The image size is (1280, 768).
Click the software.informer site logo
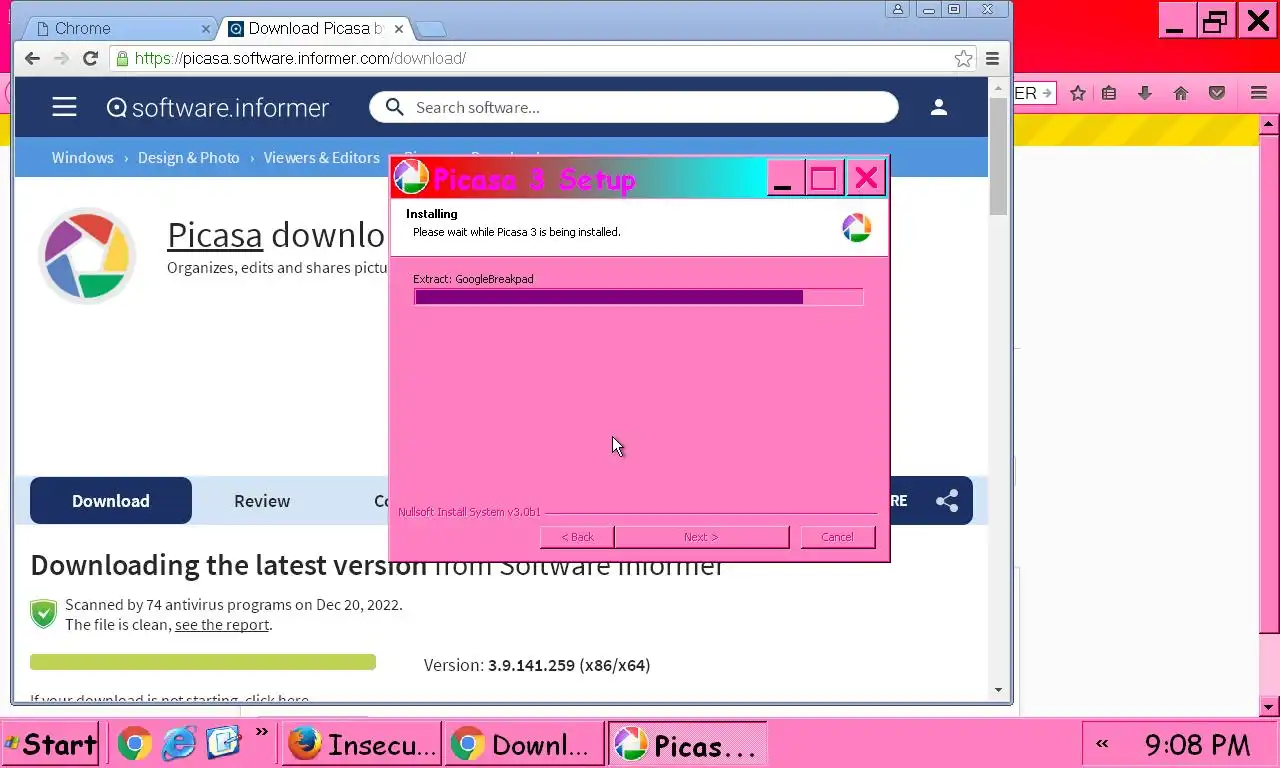click(218, 107)
